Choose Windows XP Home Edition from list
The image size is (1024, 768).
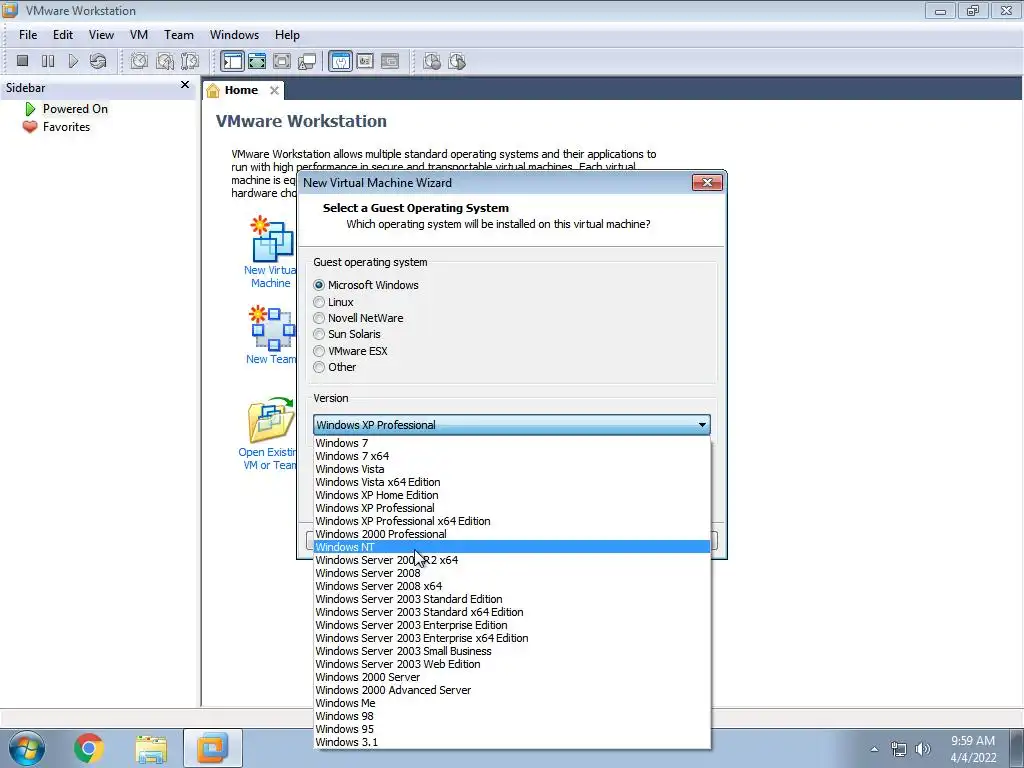pos(512,495)
